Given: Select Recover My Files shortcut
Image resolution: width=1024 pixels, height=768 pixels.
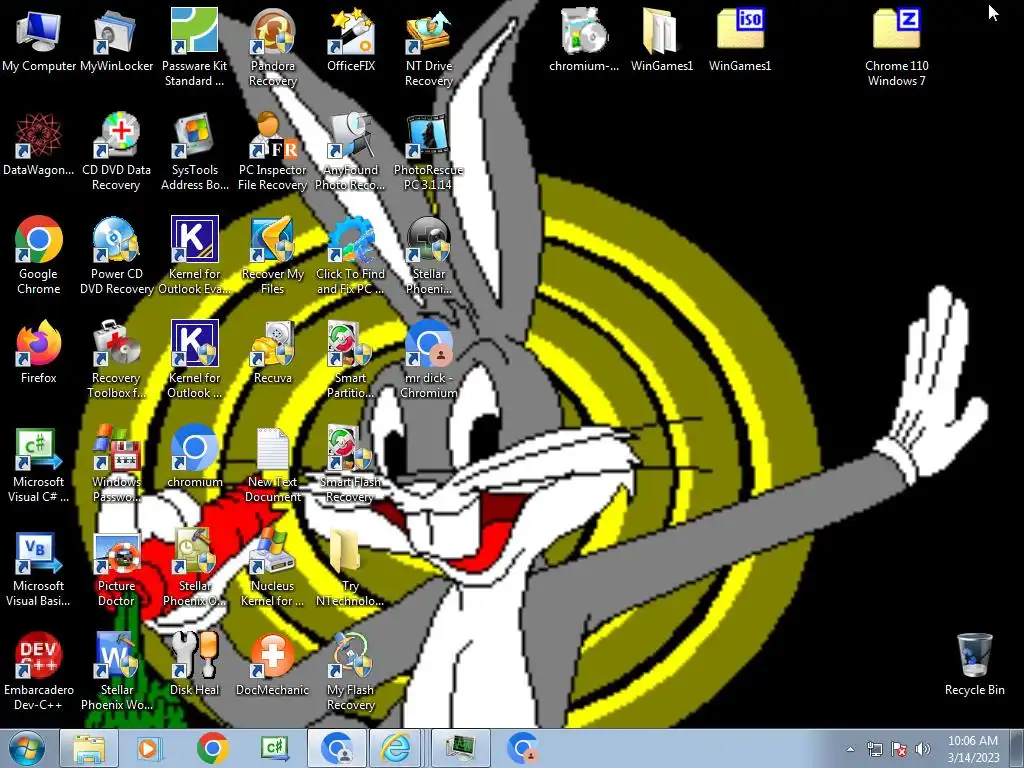Looking at the screenshot, I should click(x=273, y=255).
